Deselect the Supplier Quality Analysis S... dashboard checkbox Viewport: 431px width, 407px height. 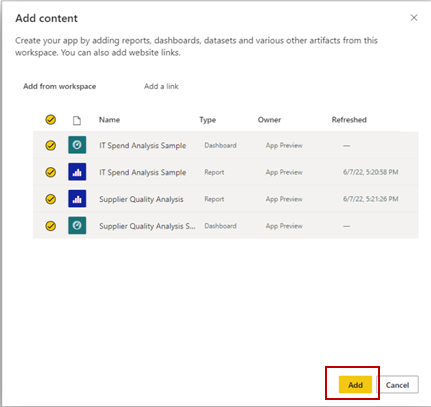pyautogui.click(x=51, y=226)
